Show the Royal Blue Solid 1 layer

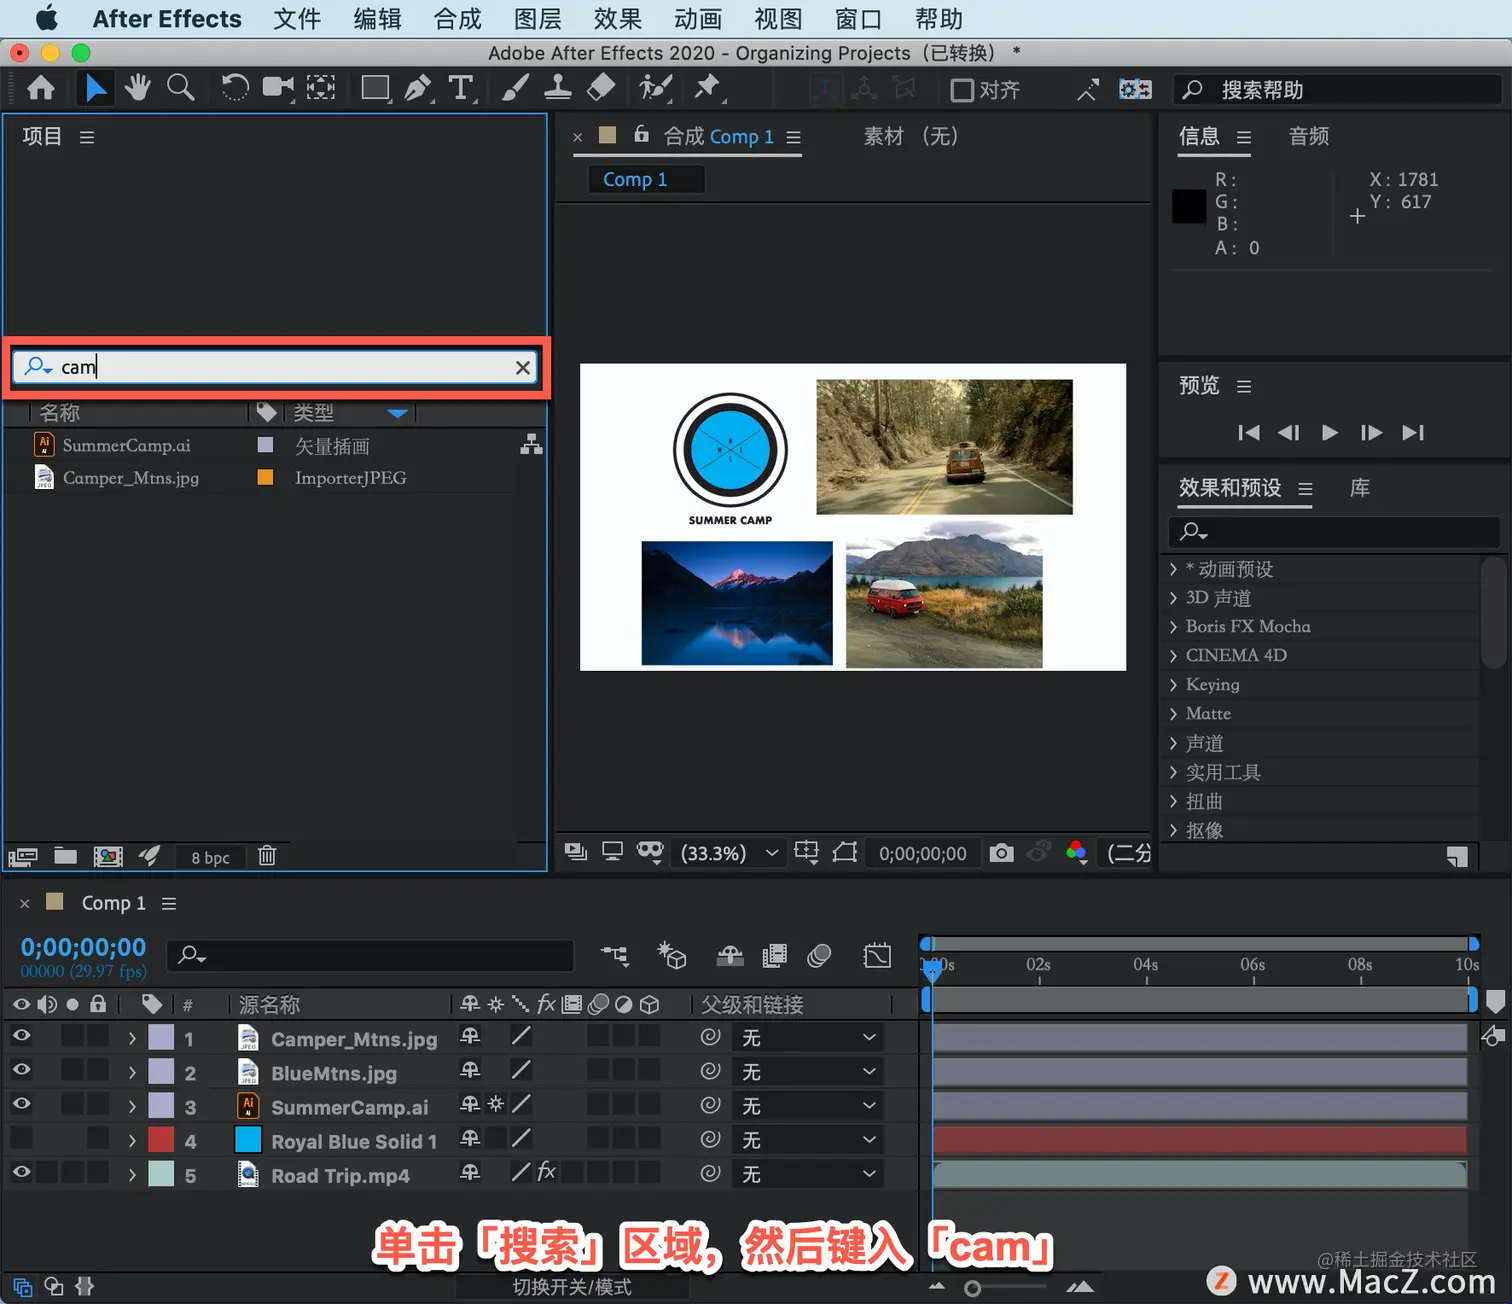[x=21, y=1138]
